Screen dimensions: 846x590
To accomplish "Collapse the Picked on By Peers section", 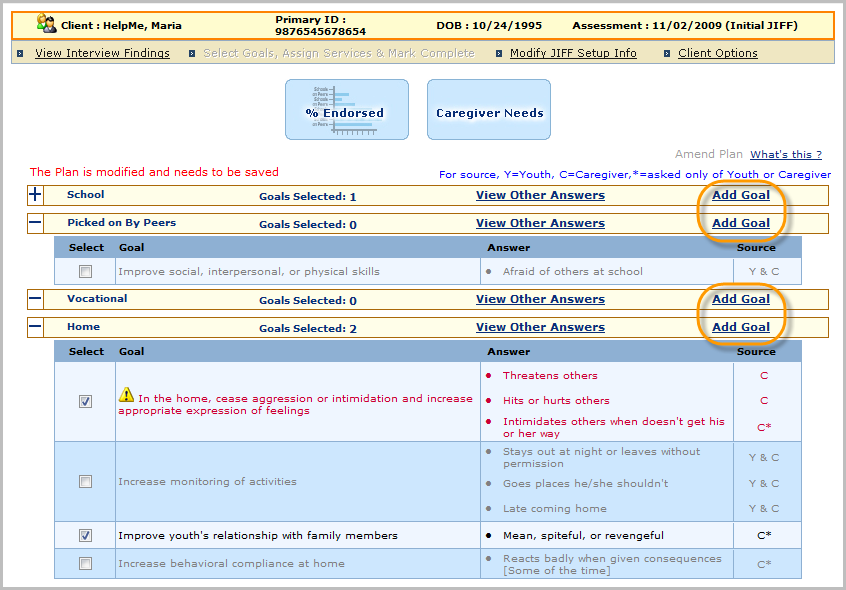I will coord(35,223).
